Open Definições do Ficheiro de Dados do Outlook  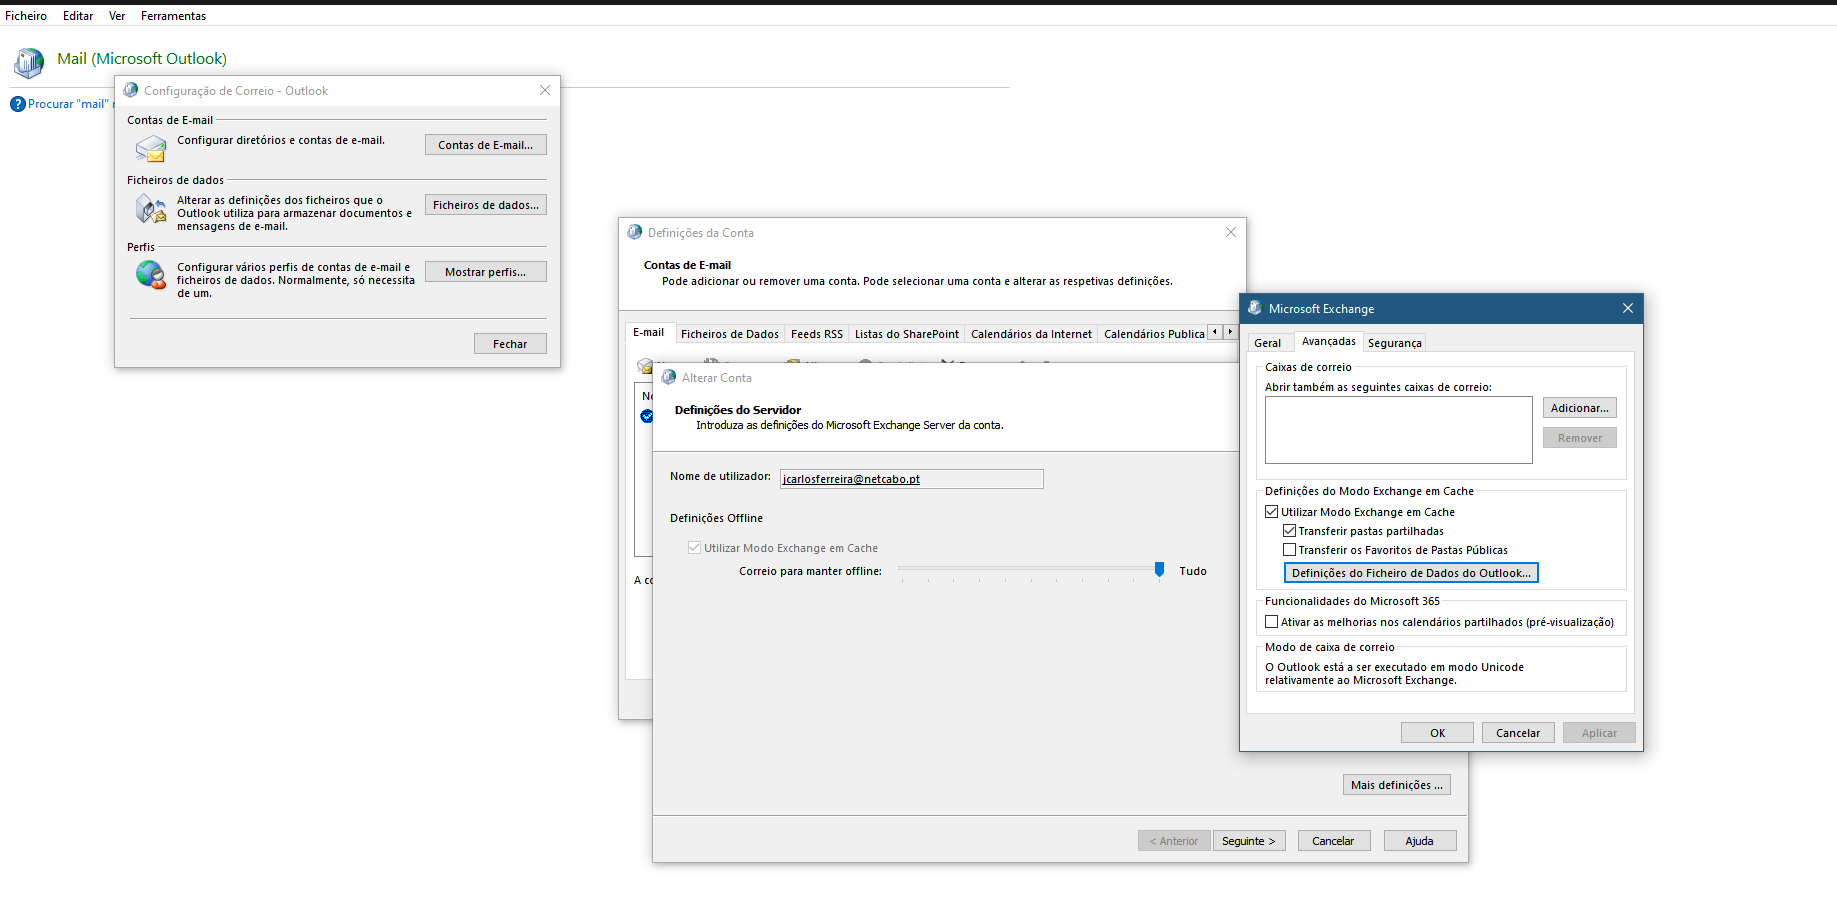pyautogui.click(x=1411, y=573)
